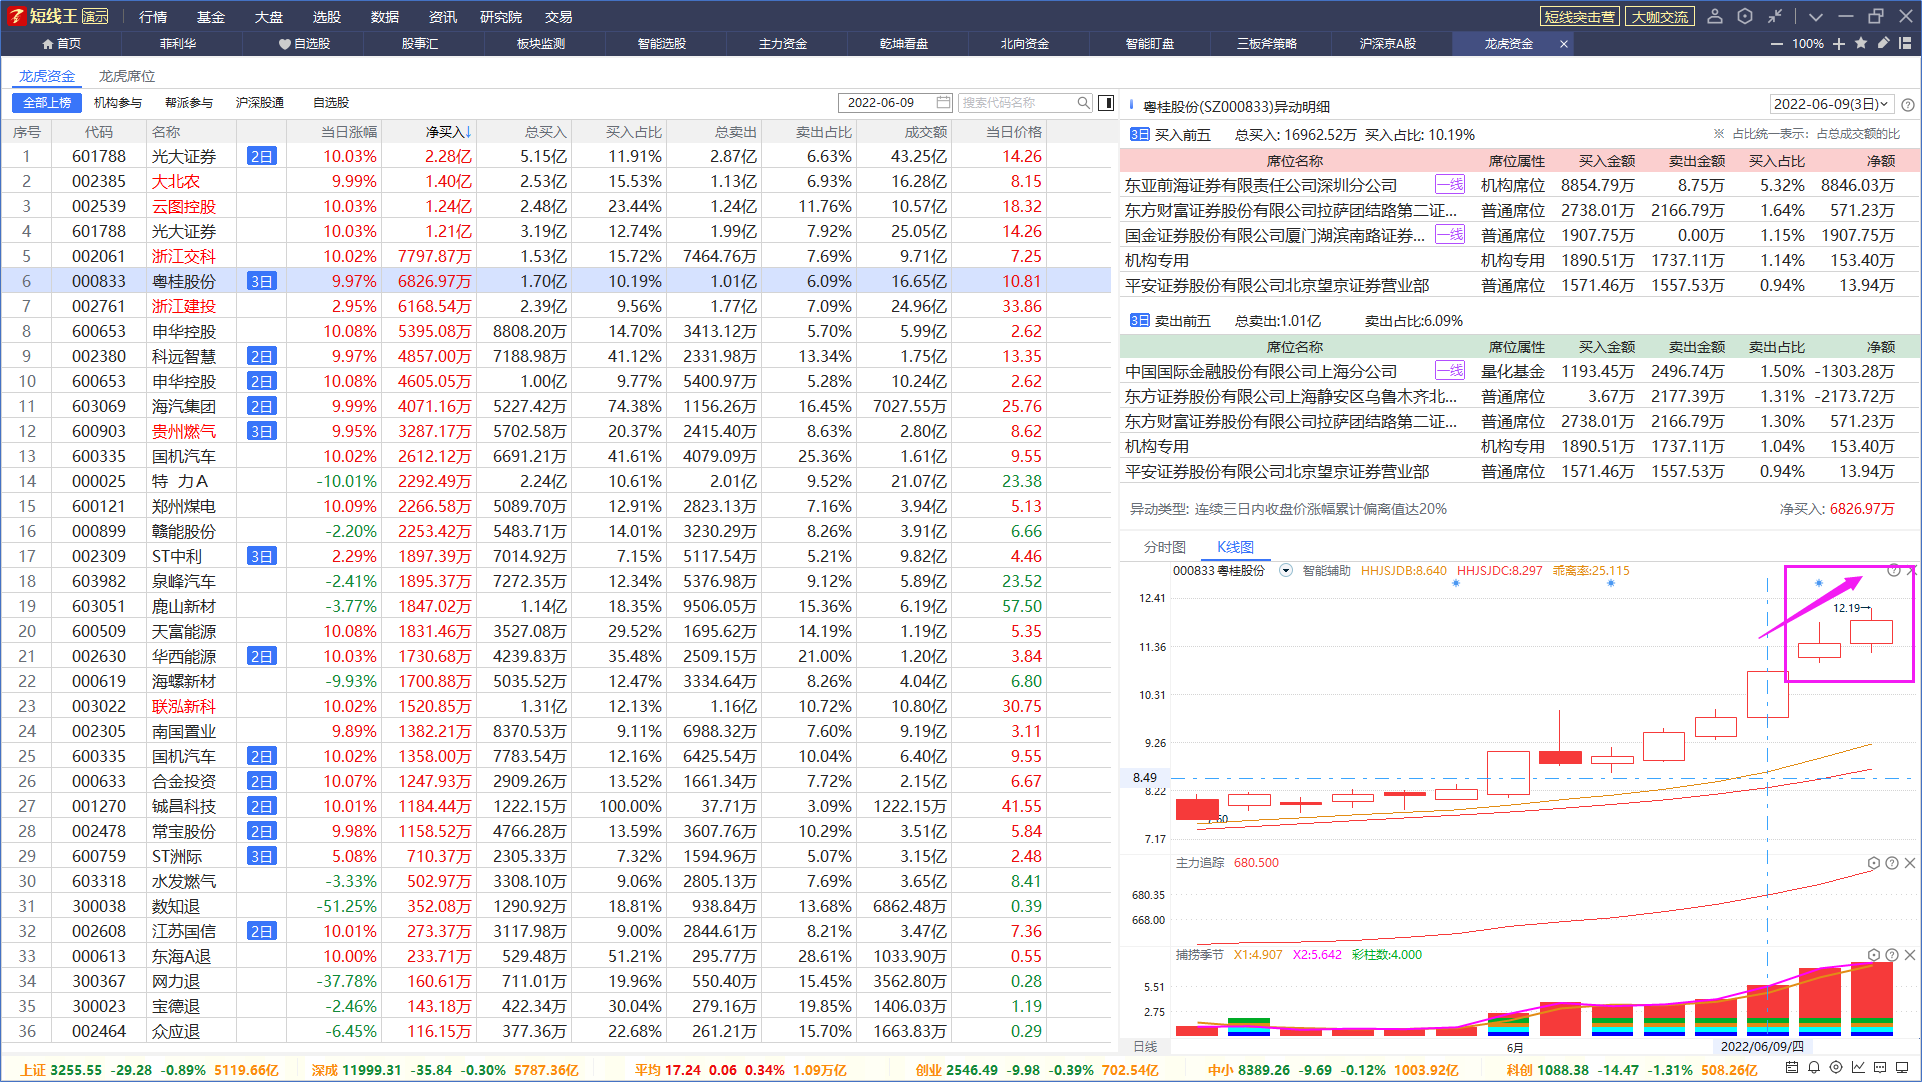Click the stock search magnifier icon
The height and width of the screenshot is (1082, 1922).
(x=1083, y=103)
